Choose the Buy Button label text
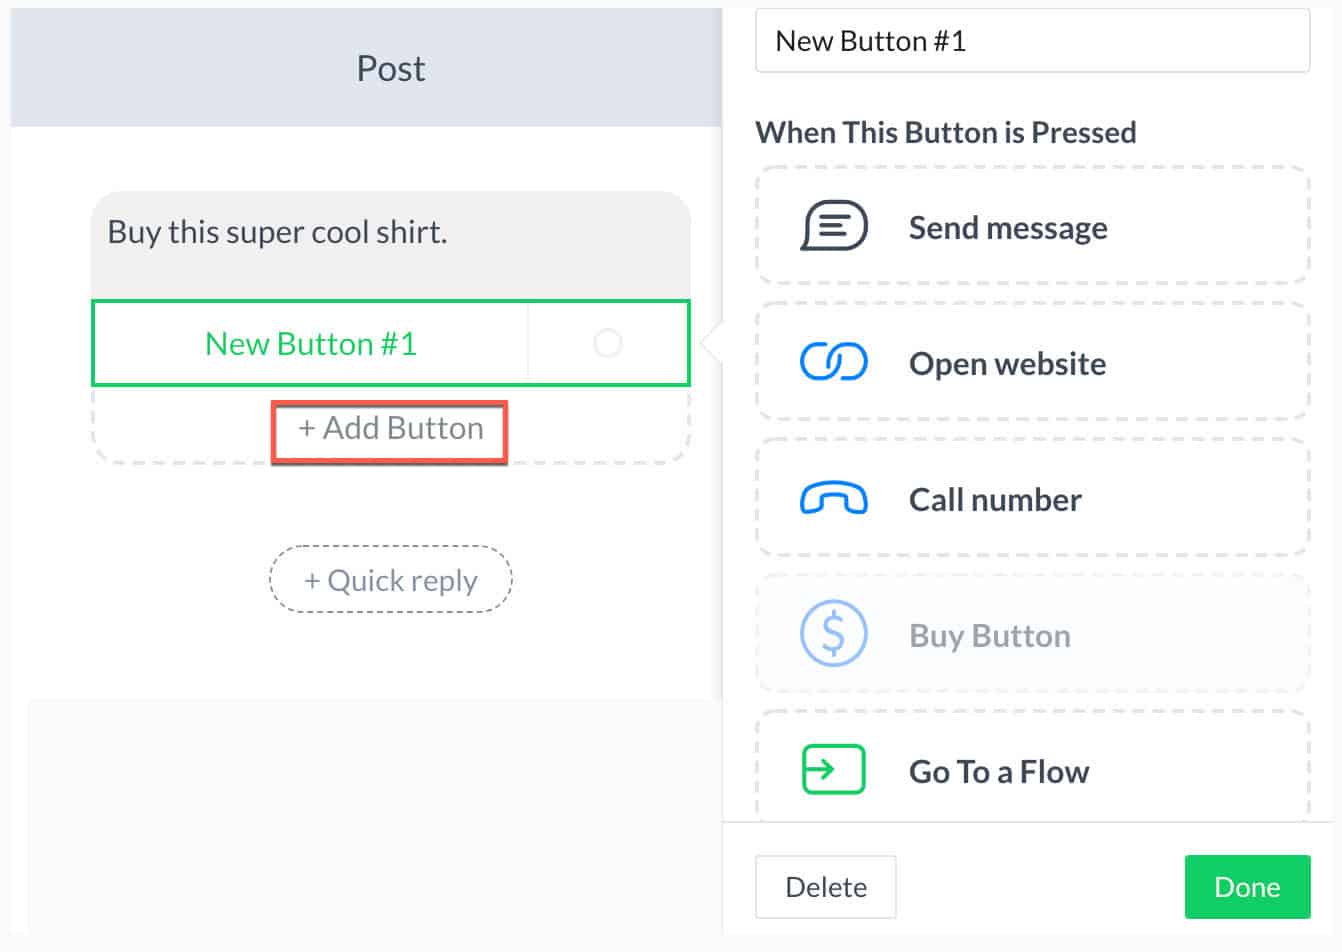 point(989,636)
